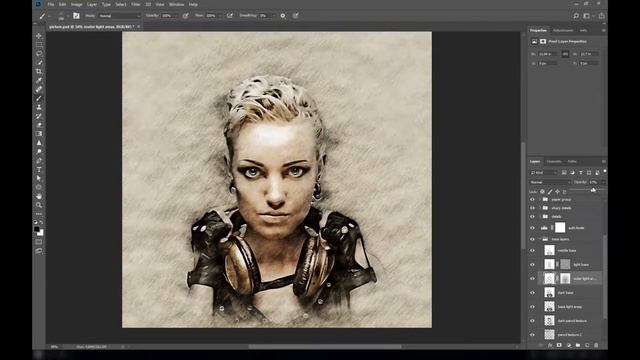
Task: Open the Window menu
Action: point(176,4)
